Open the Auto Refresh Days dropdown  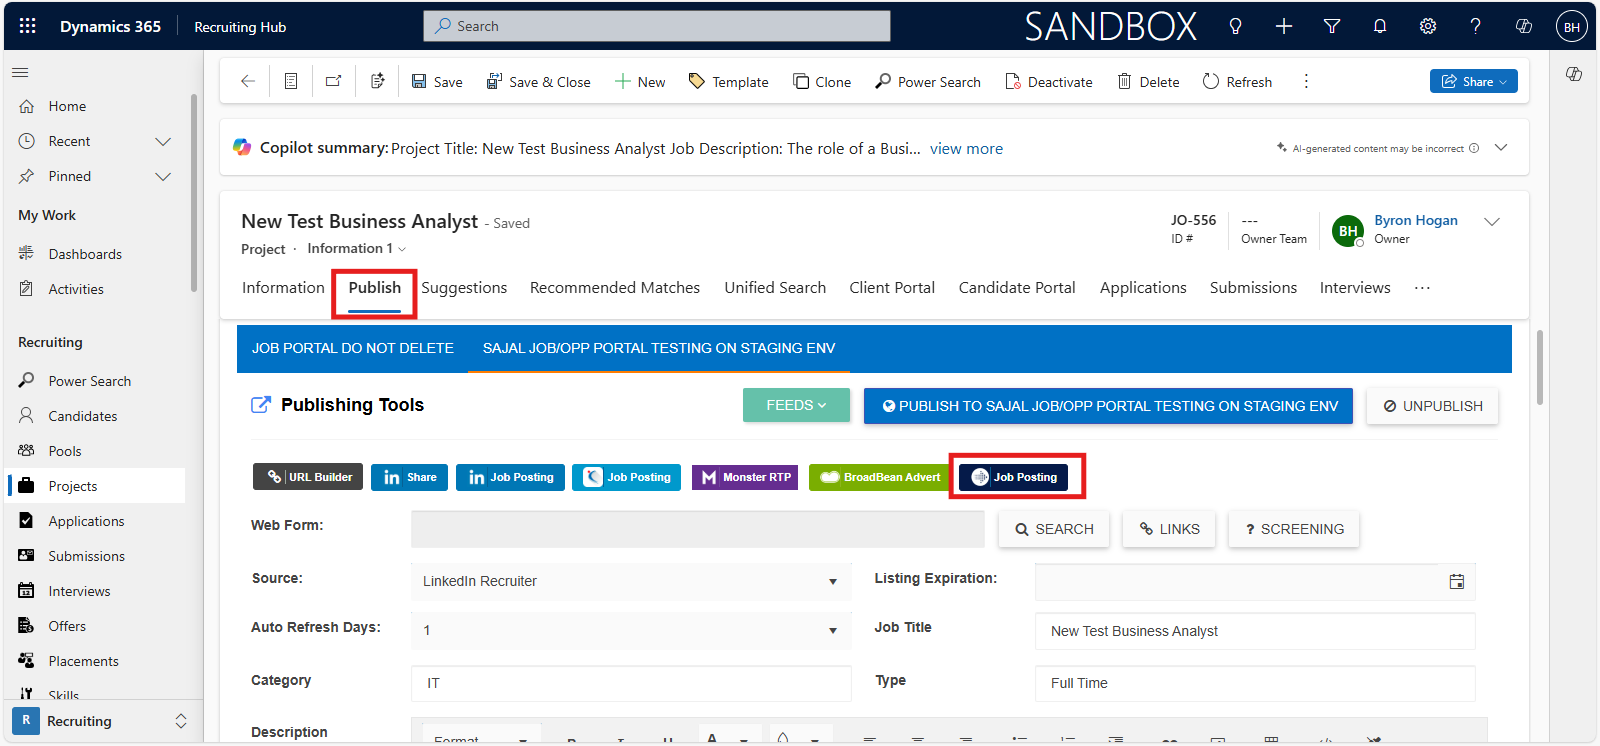631,630
